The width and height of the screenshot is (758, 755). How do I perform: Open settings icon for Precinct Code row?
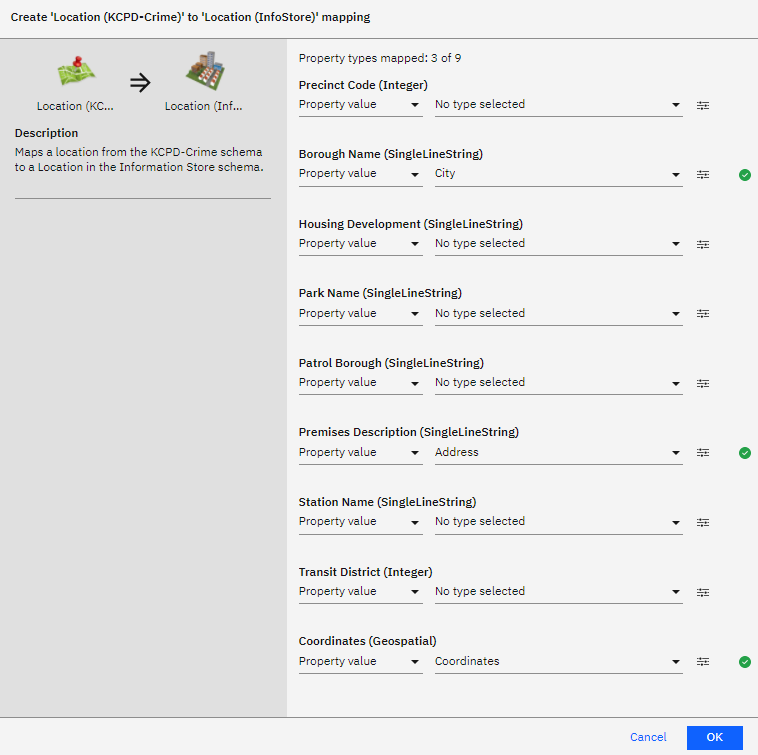pos(703,105)
